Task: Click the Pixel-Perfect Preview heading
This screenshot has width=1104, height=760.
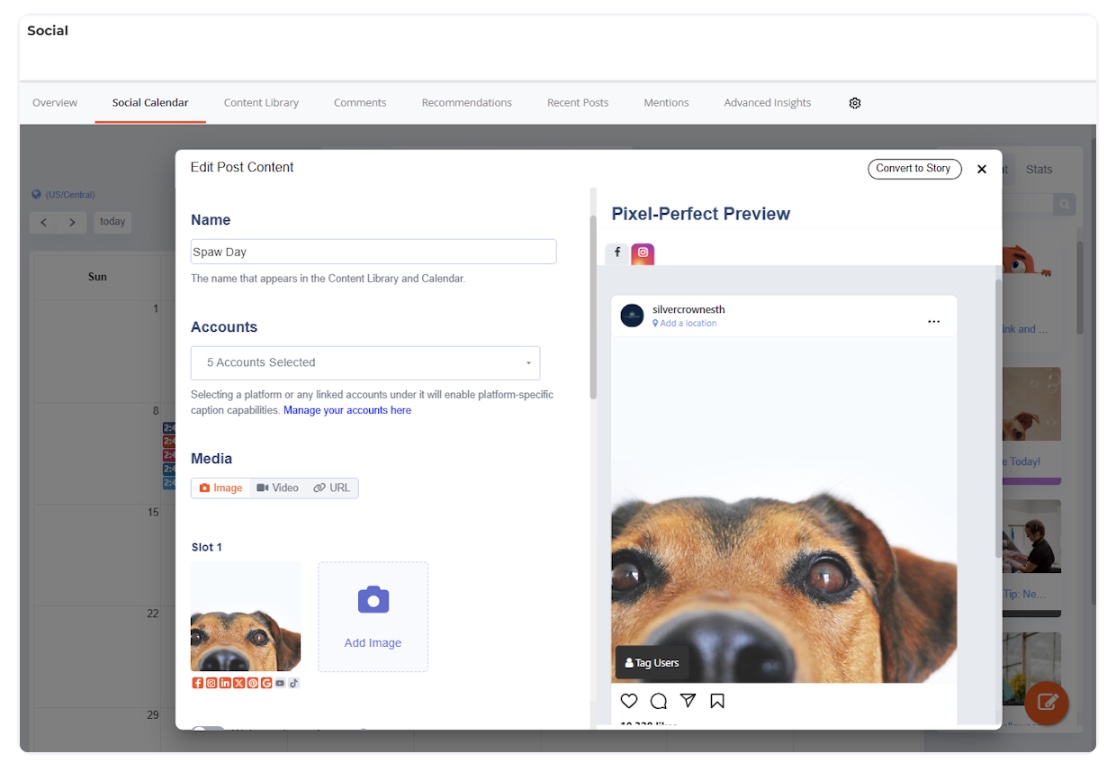Action: [701, 214]
